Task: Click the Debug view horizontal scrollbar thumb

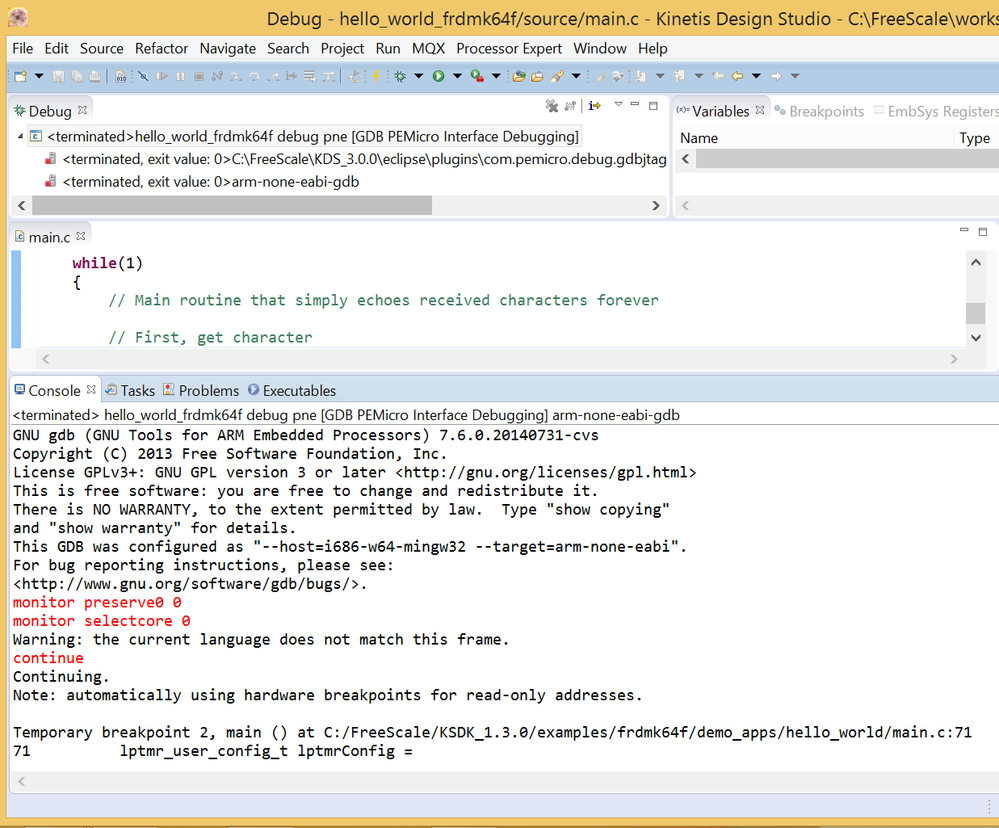Action: tap(232, 205)
